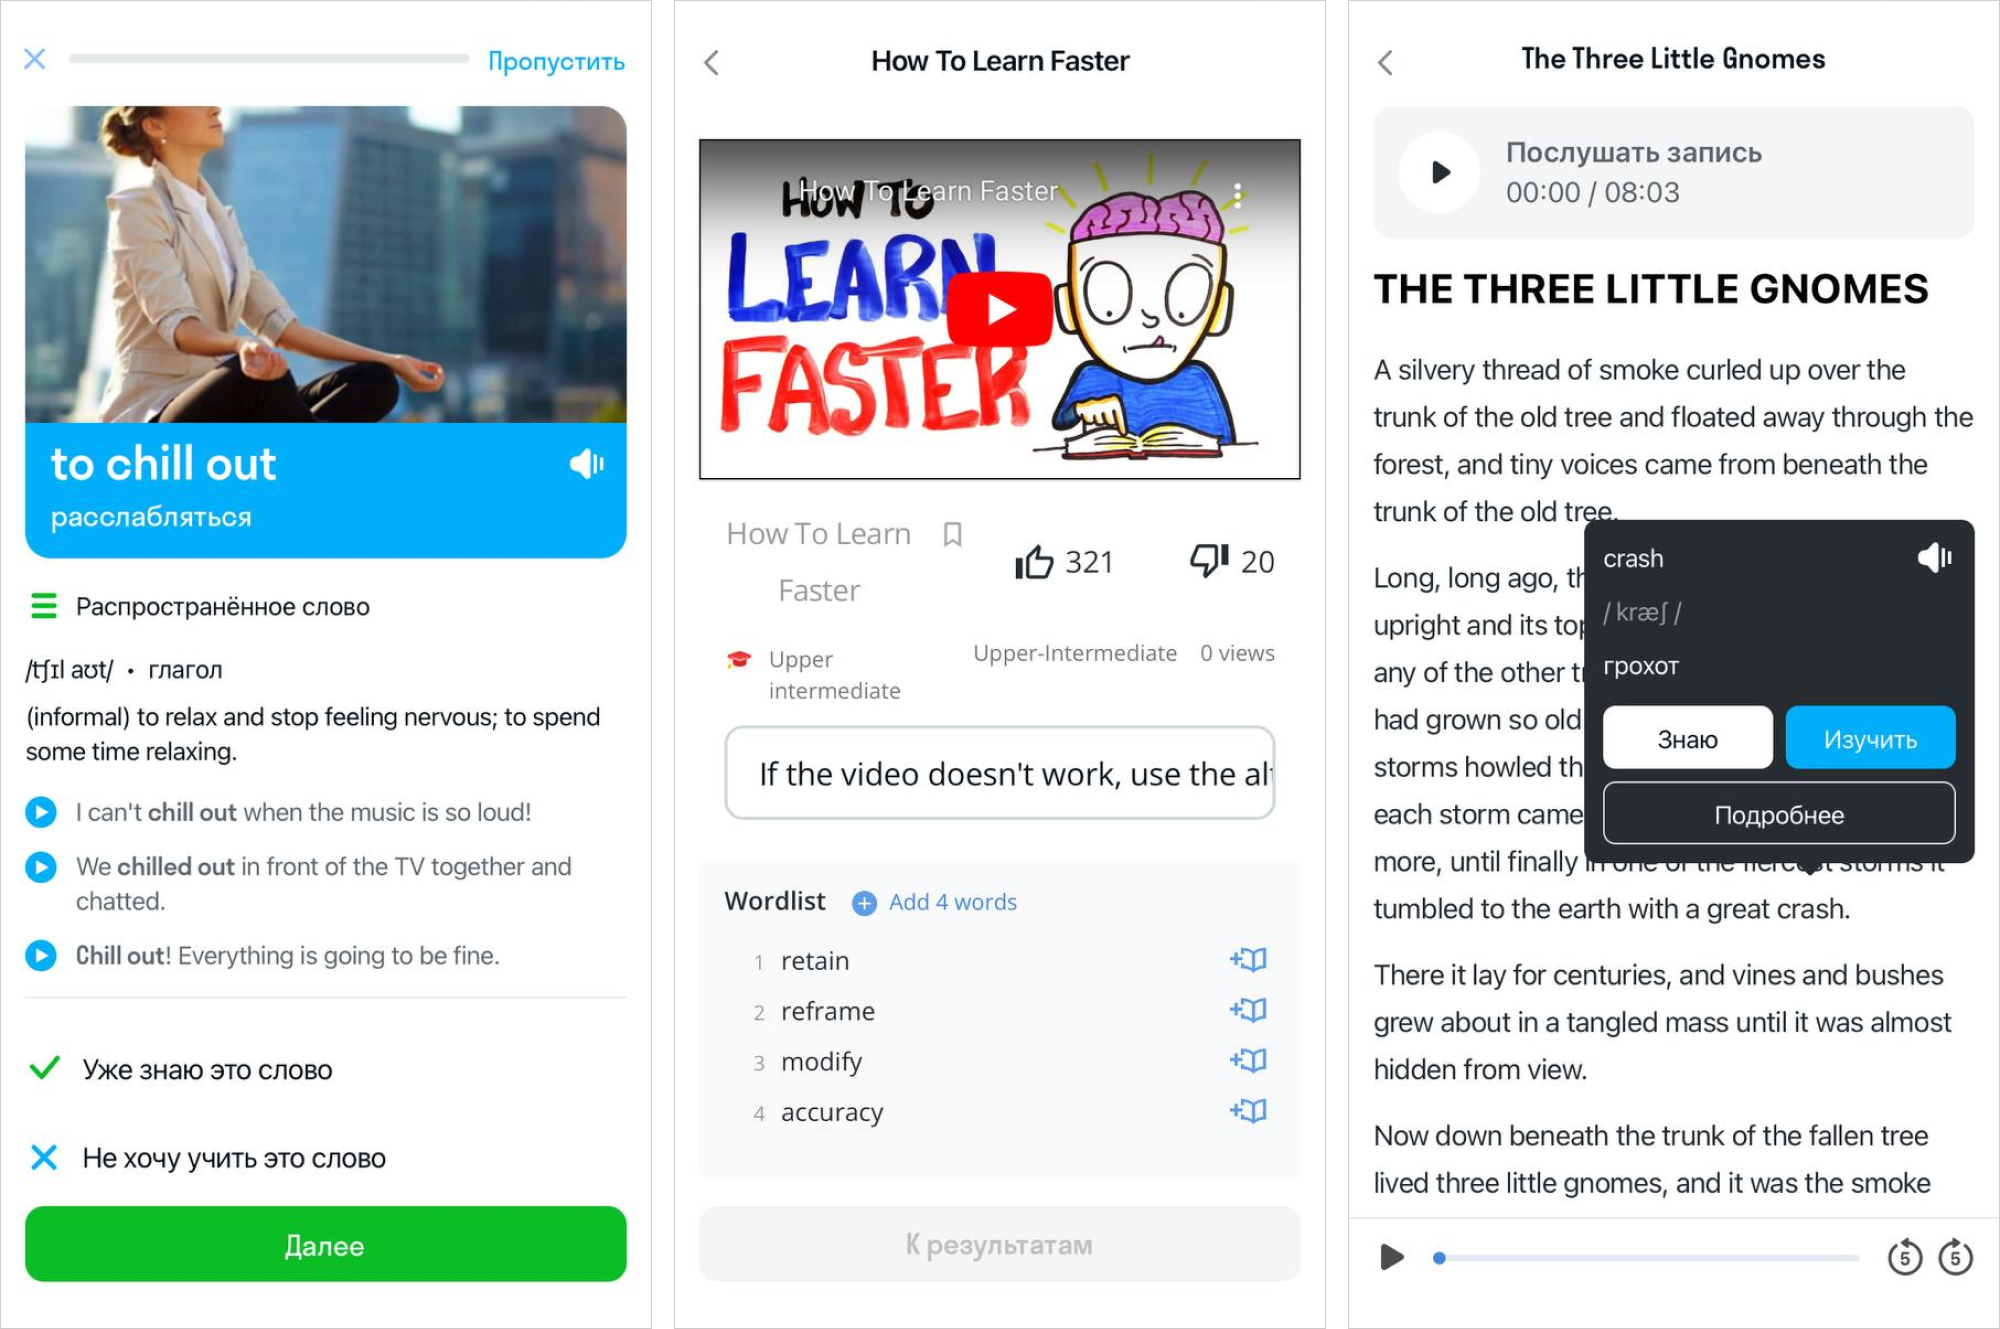Click the Послушать запись play button
Viewport: 2000px width, 1329px height.
point(1435,171)
